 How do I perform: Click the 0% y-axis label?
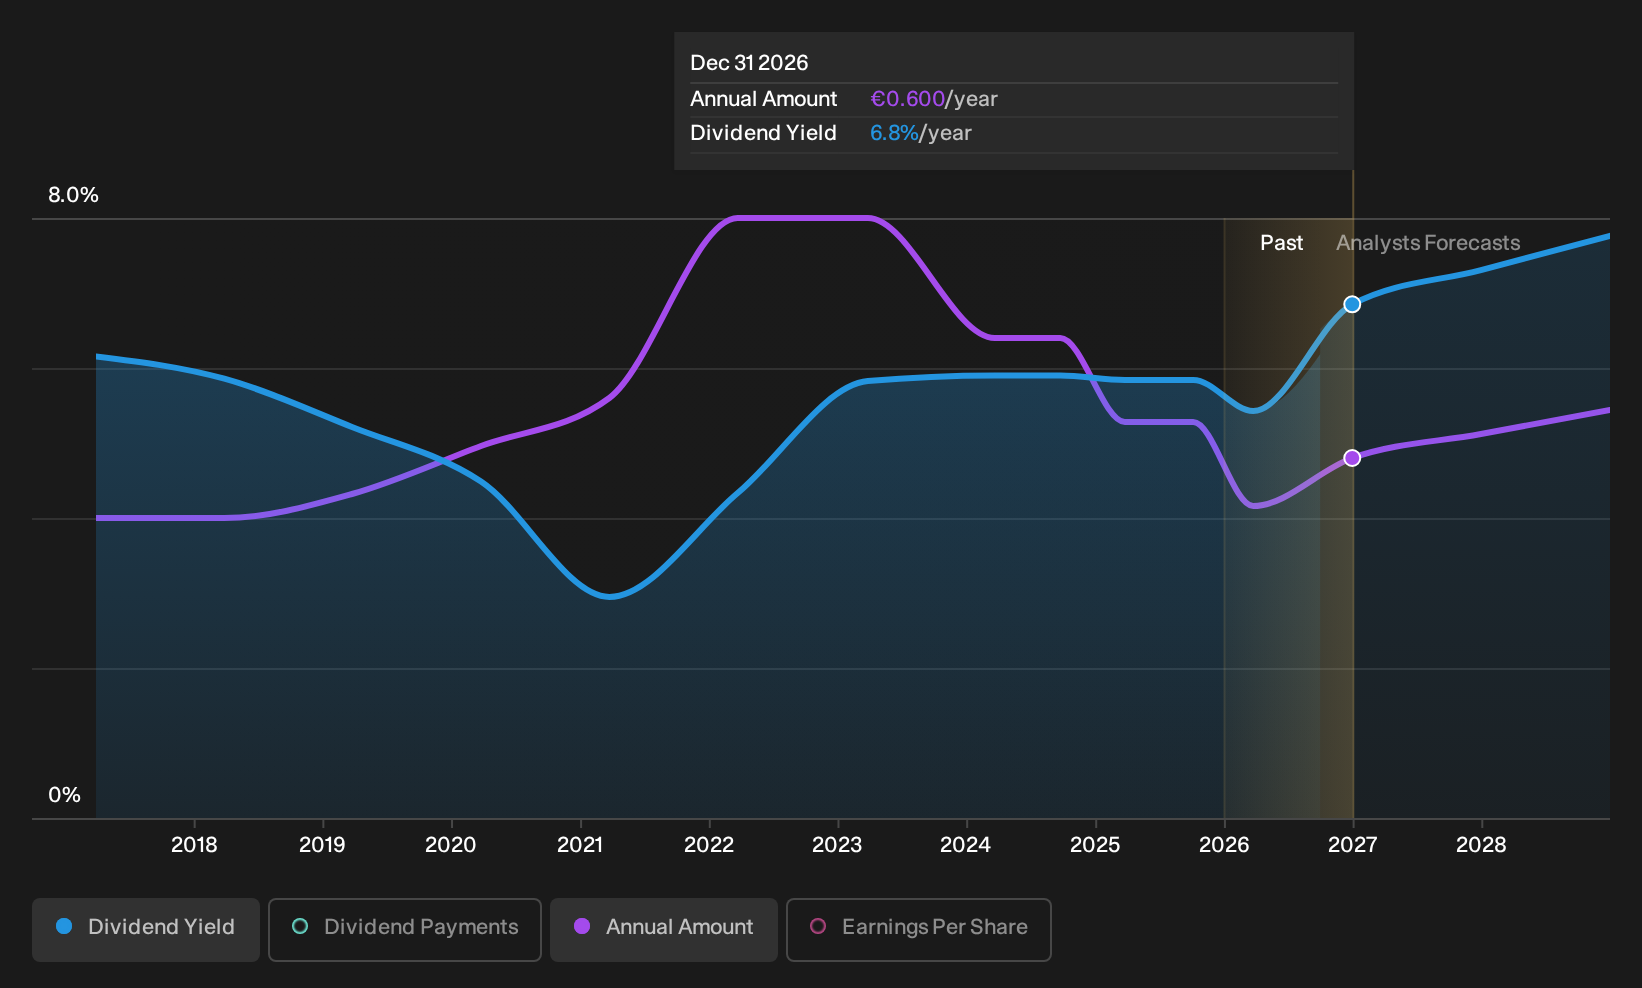click(64, 795)
